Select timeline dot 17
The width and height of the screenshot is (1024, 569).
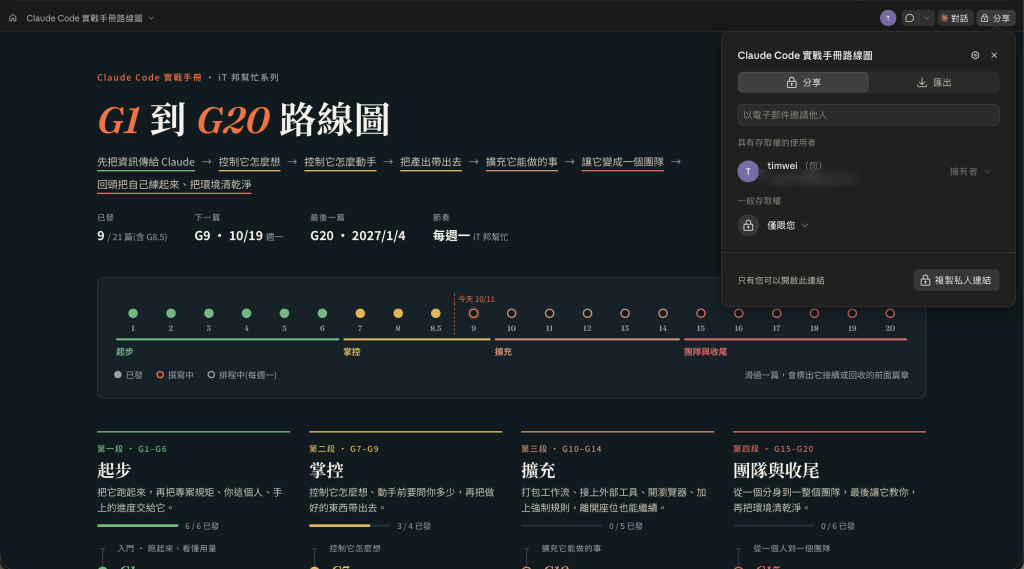[x=776, y=314]
